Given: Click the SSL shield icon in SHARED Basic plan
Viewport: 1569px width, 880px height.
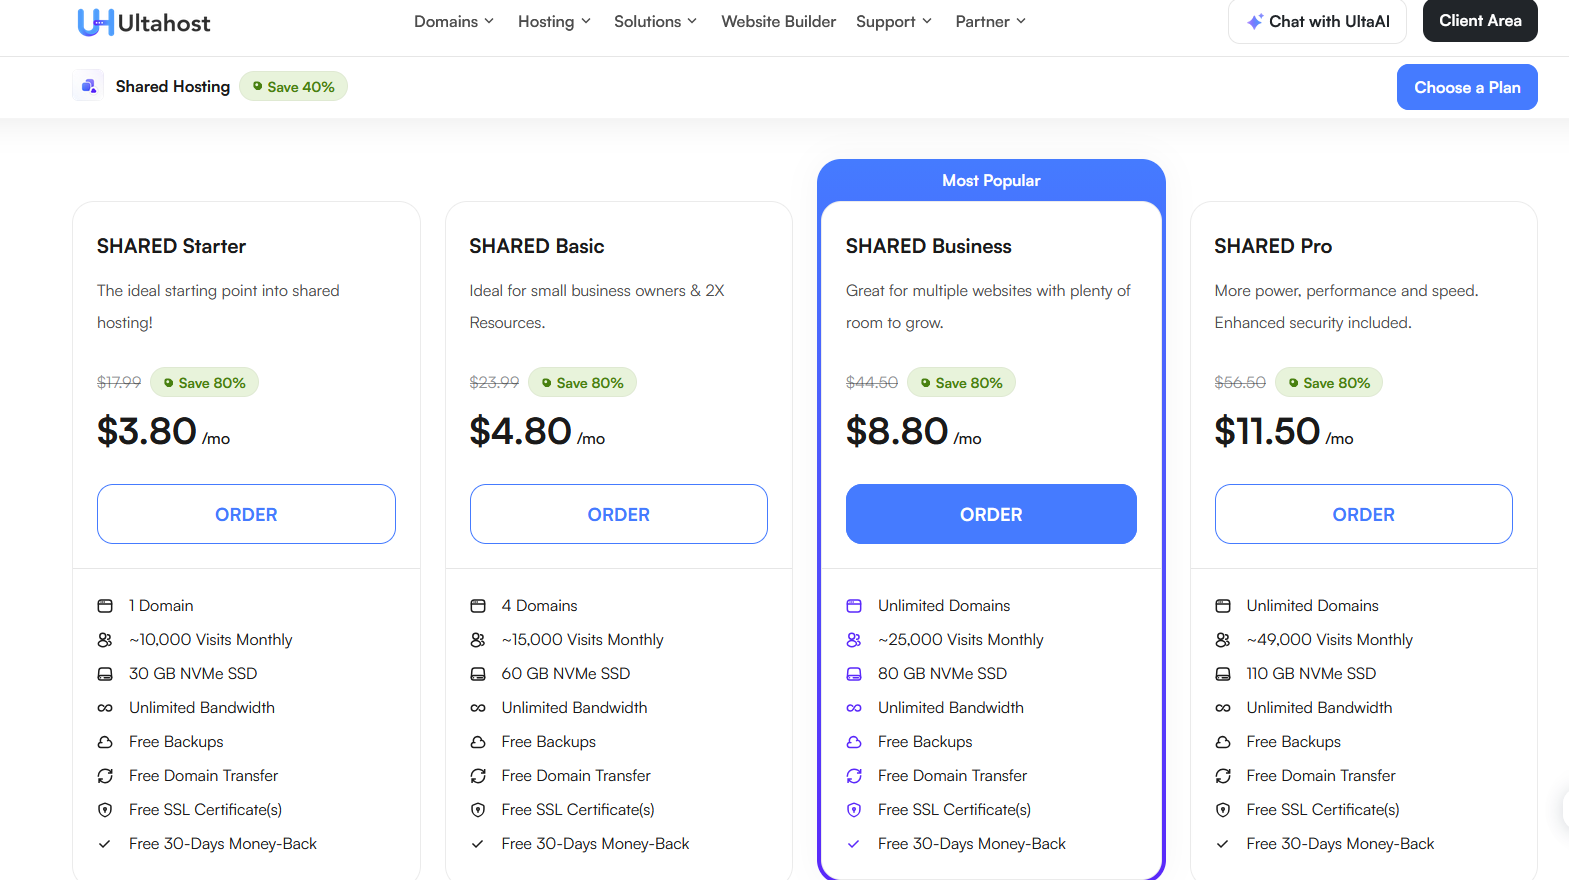Looking at the screenshot, I should 478,810.
